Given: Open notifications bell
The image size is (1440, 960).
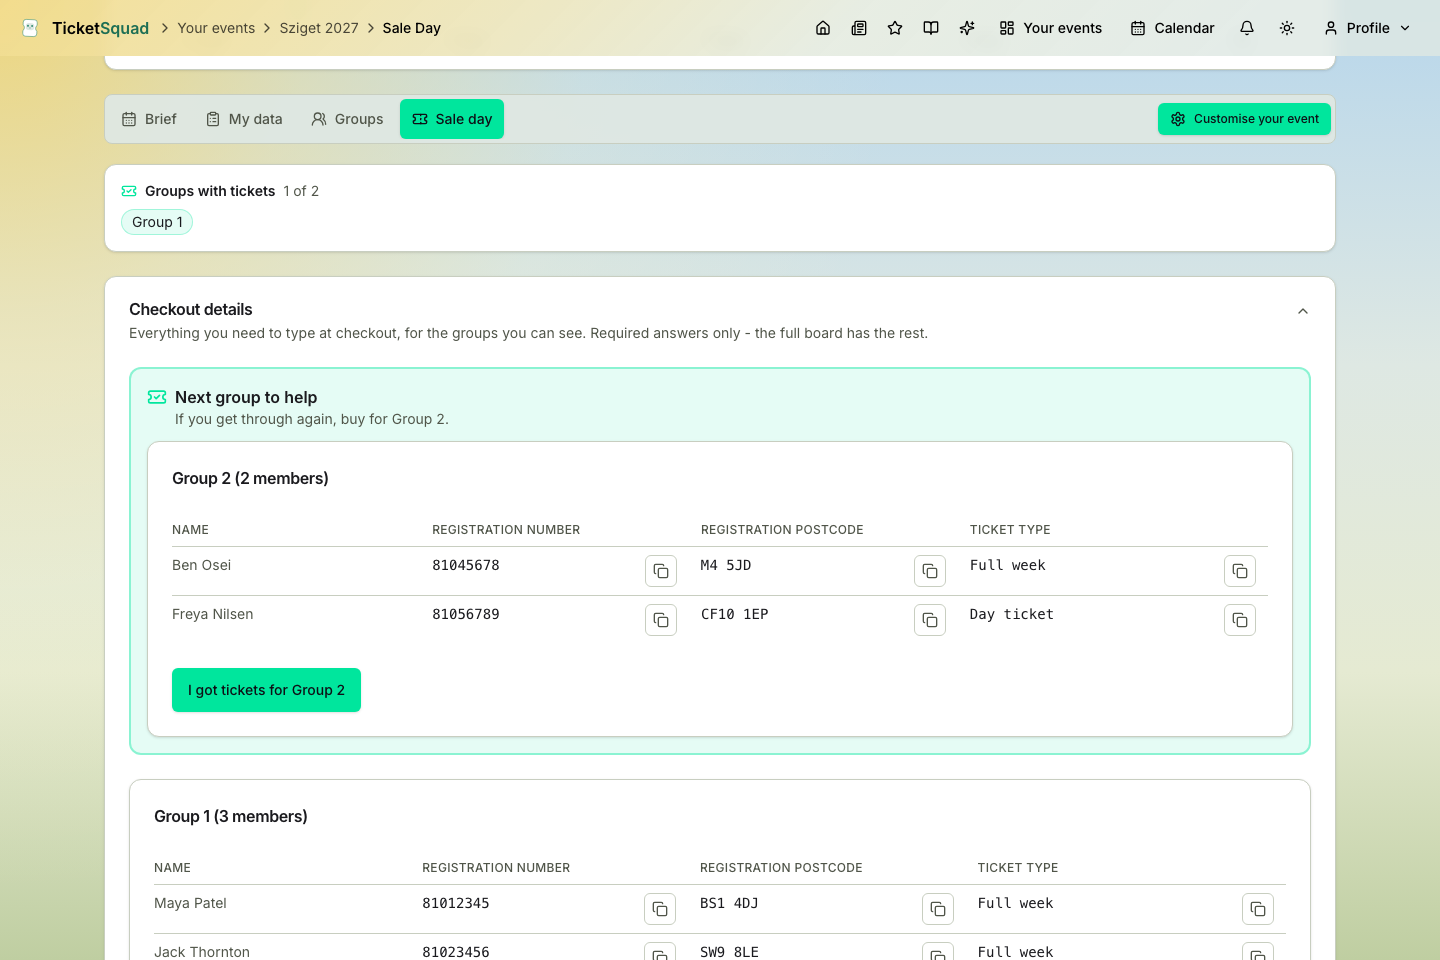Looking at the screenshot, I should click(x=1247, y=28).
